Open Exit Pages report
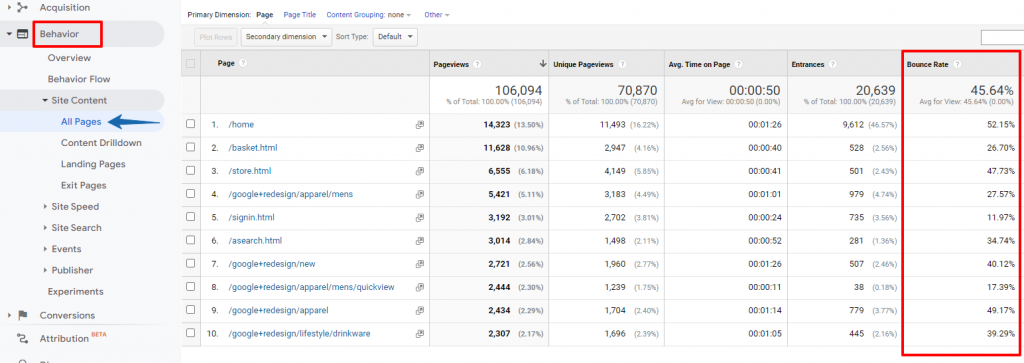This screenshot has height=363, width=1024. [84, 185]
